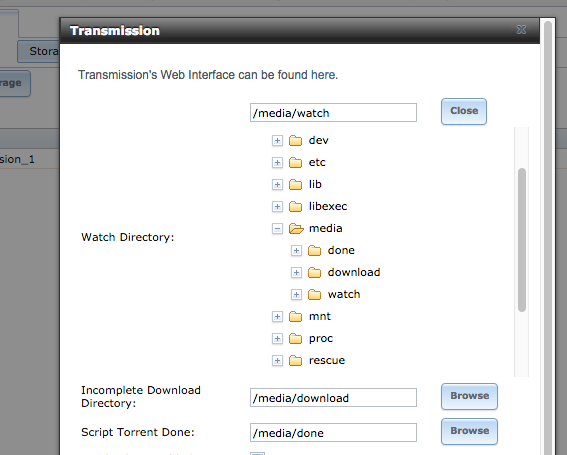Expand the watch subfolder node
Image resolution: width=567 pixels, height=455 pixels.
click(x=296, y=295)
